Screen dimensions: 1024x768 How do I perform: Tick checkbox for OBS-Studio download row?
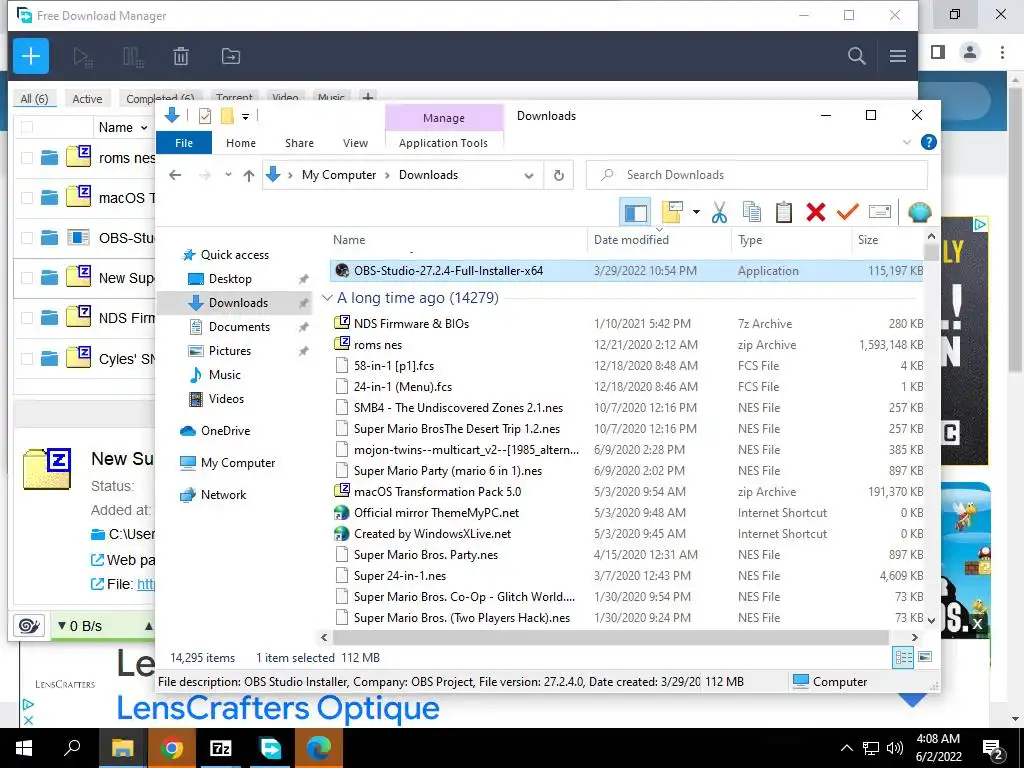click(x=27, y=238)
